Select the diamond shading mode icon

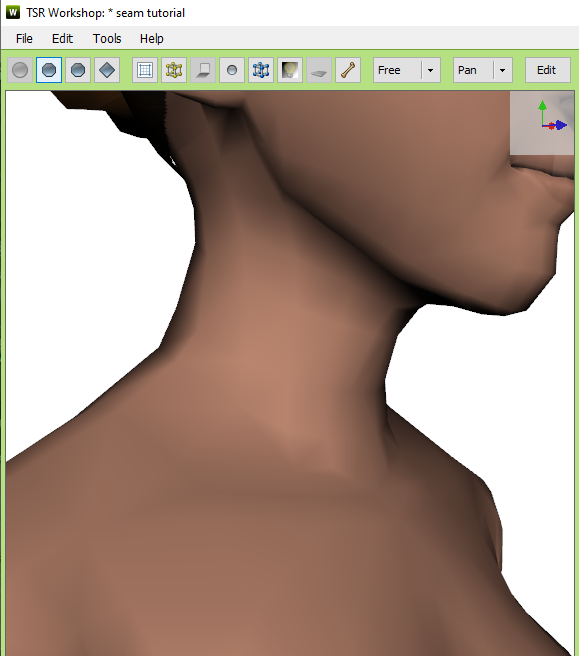107,70
